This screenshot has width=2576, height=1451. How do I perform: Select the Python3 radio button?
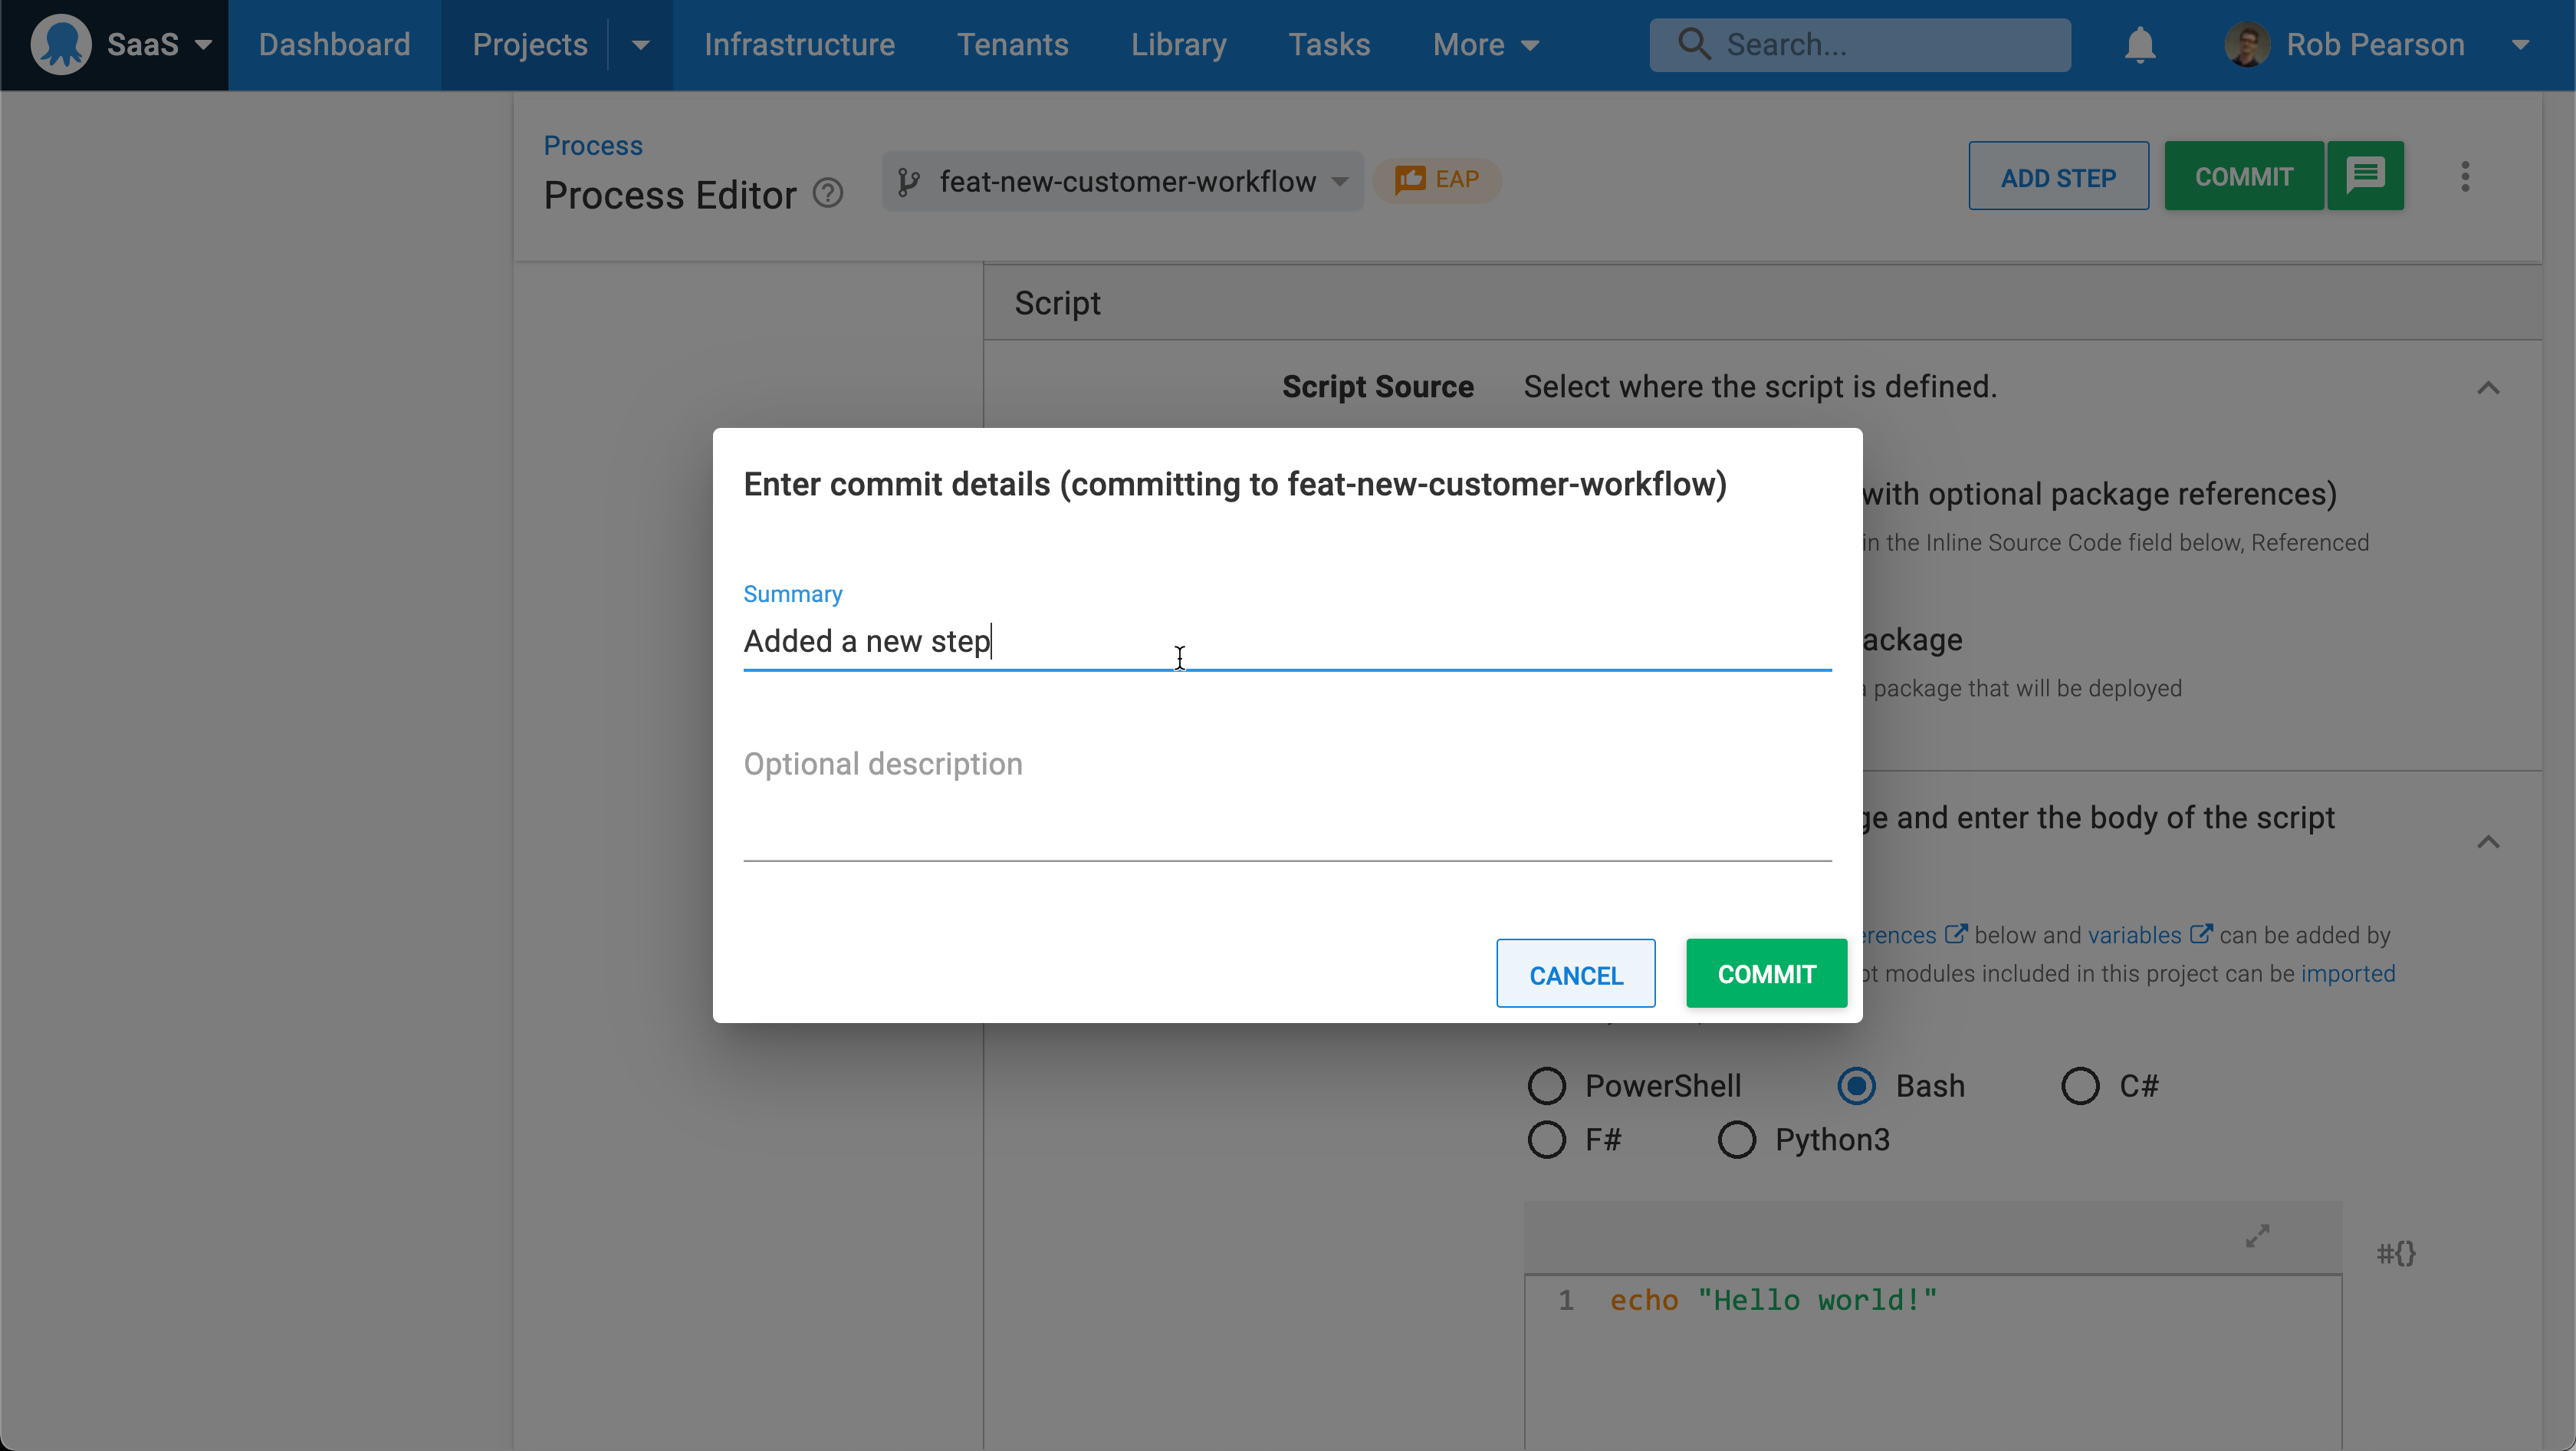tap(1734, 1140)
